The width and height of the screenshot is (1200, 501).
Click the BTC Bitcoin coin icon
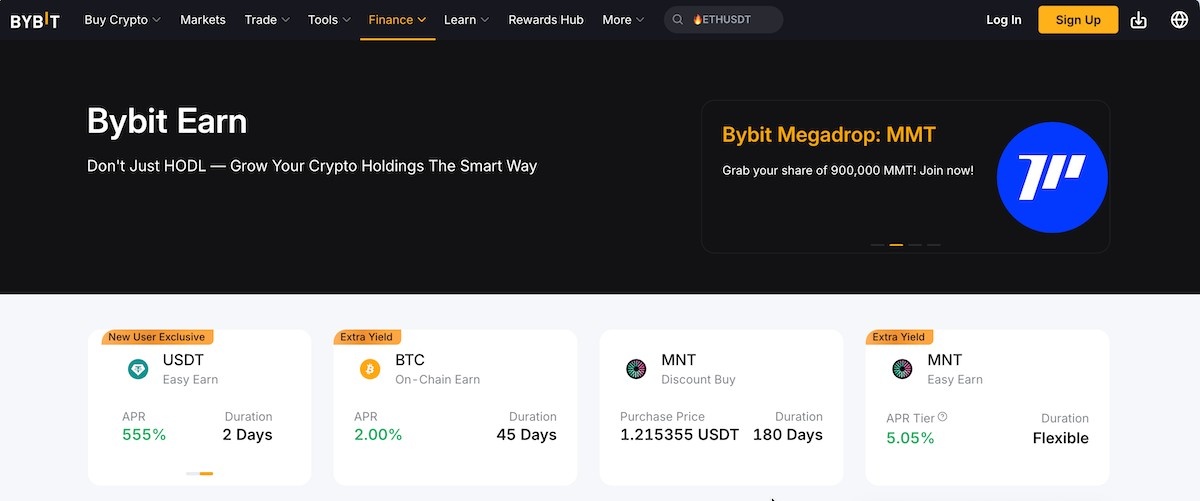[370, 369]
